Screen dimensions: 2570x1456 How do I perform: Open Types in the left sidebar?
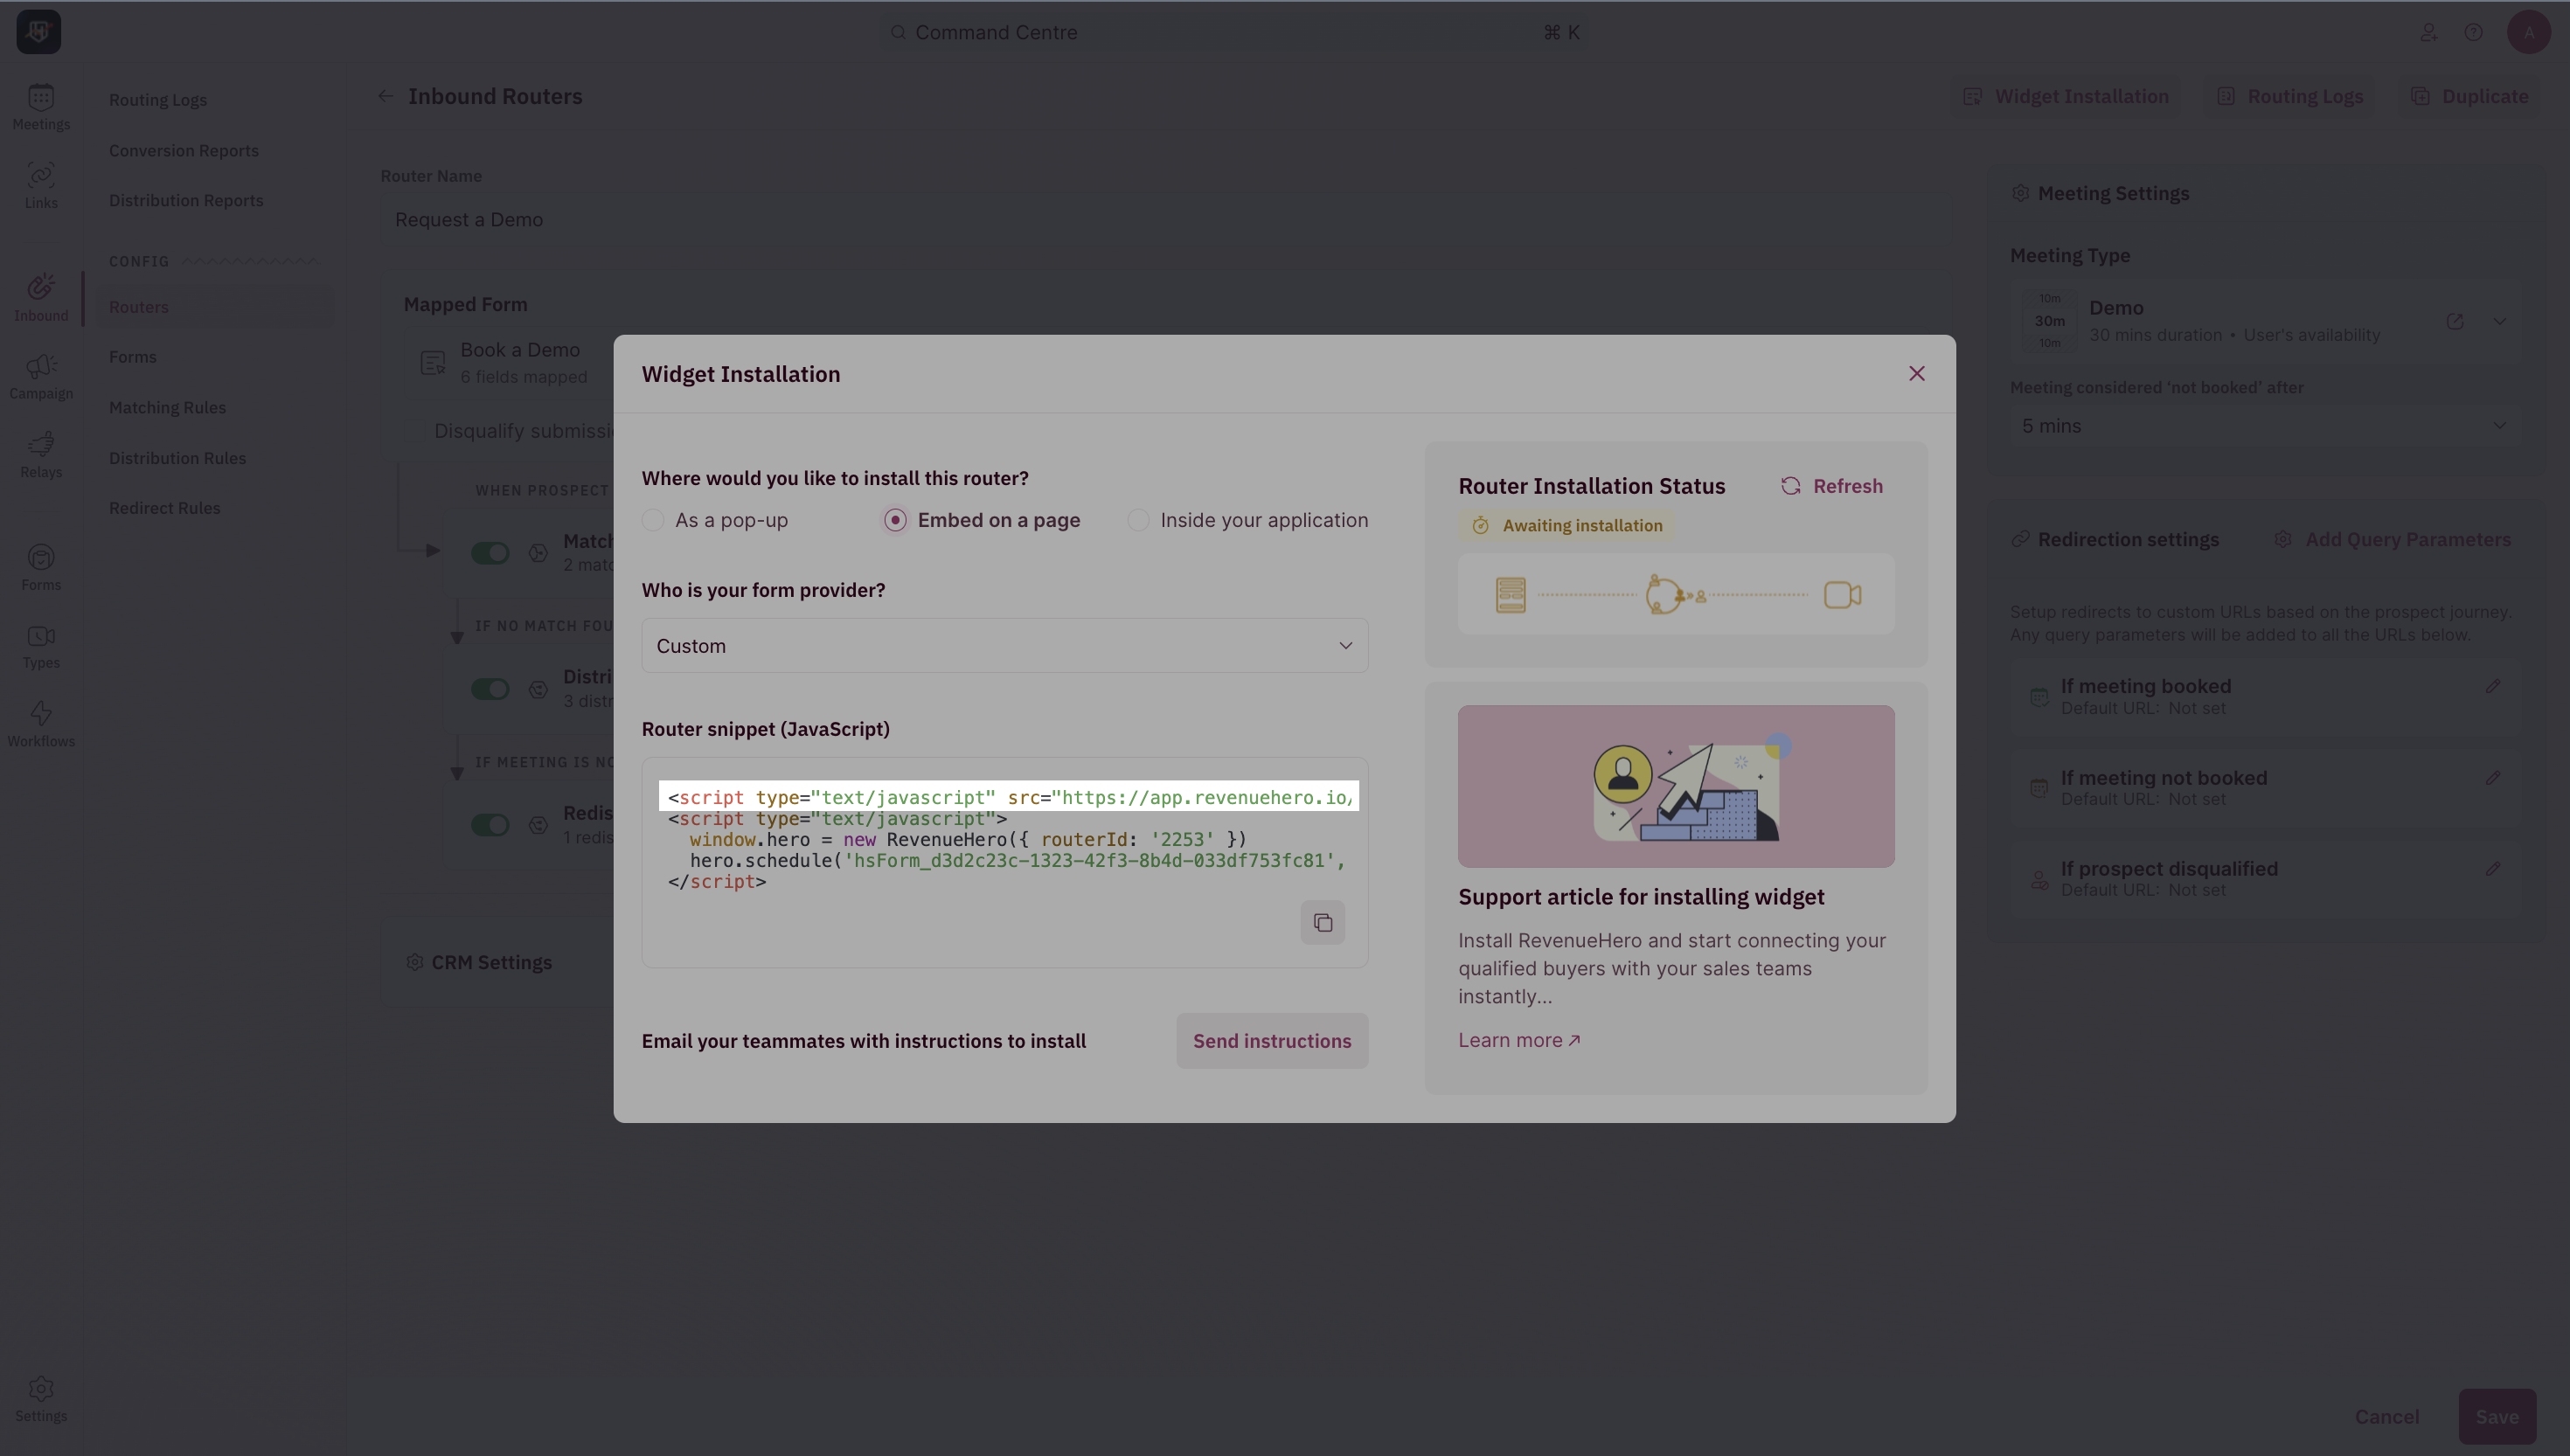(41, 647)
